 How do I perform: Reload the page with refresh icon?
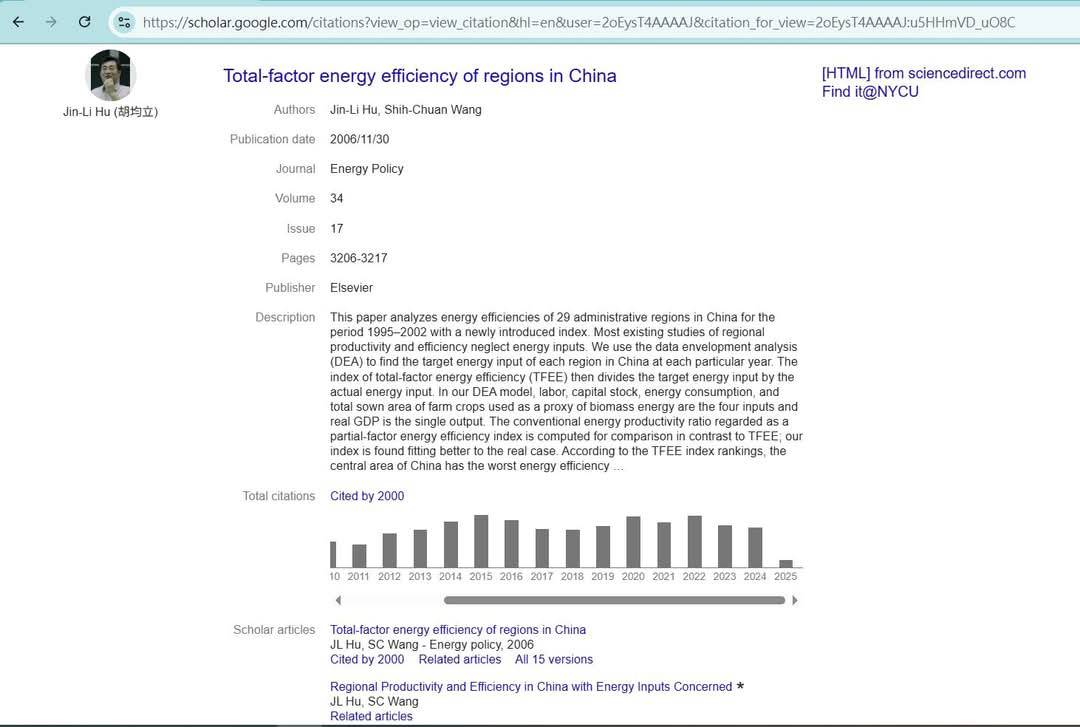pyautogui.click(x=85, y=21)
